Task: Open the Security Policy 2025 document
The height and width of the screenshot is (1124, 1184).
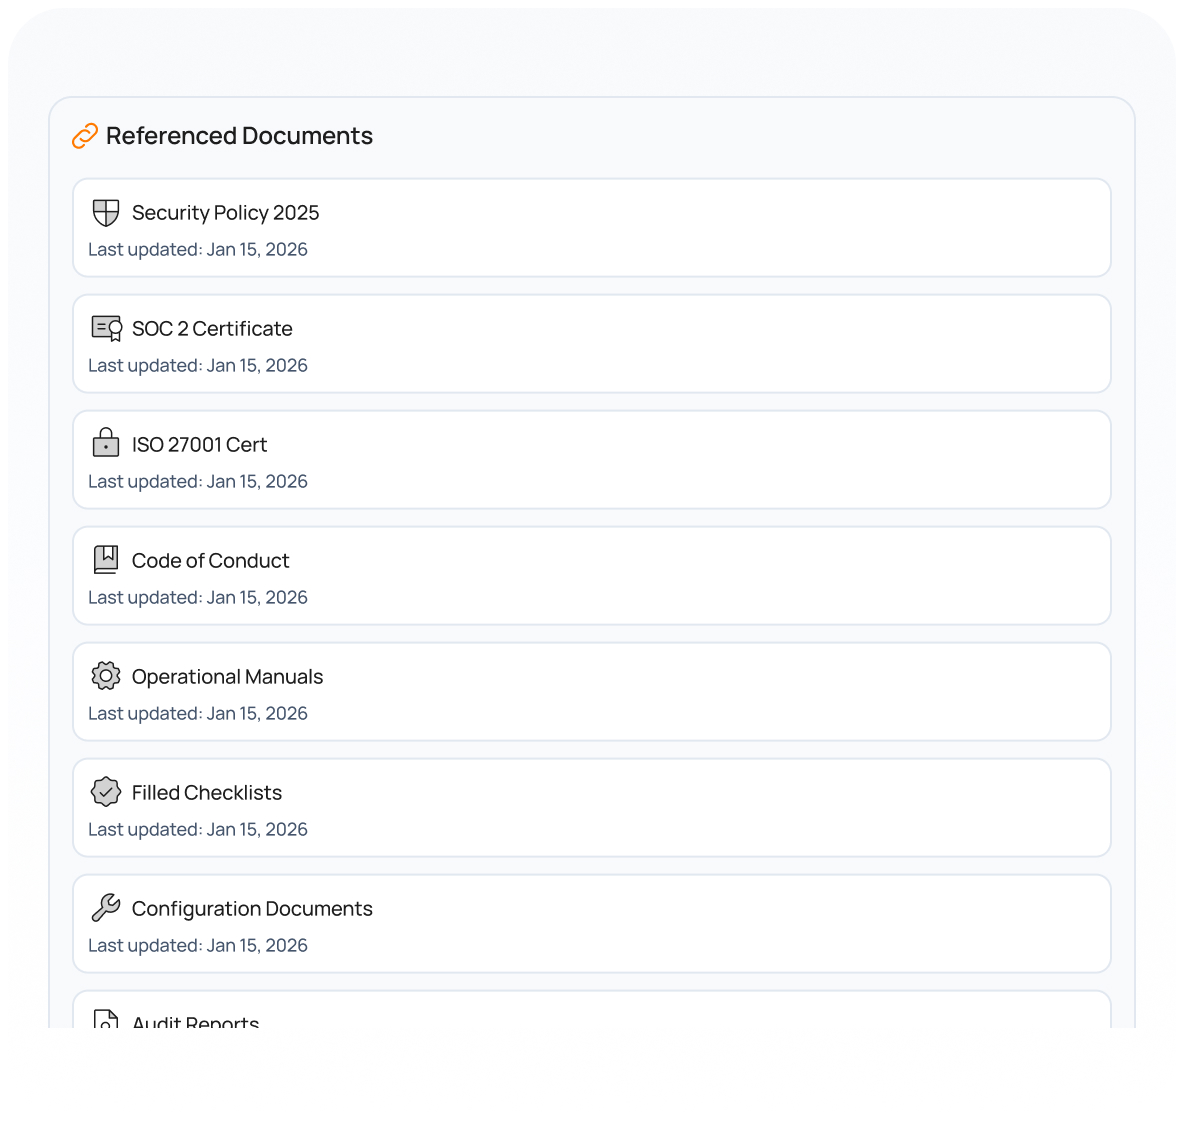Action: (x=225, y=213)
